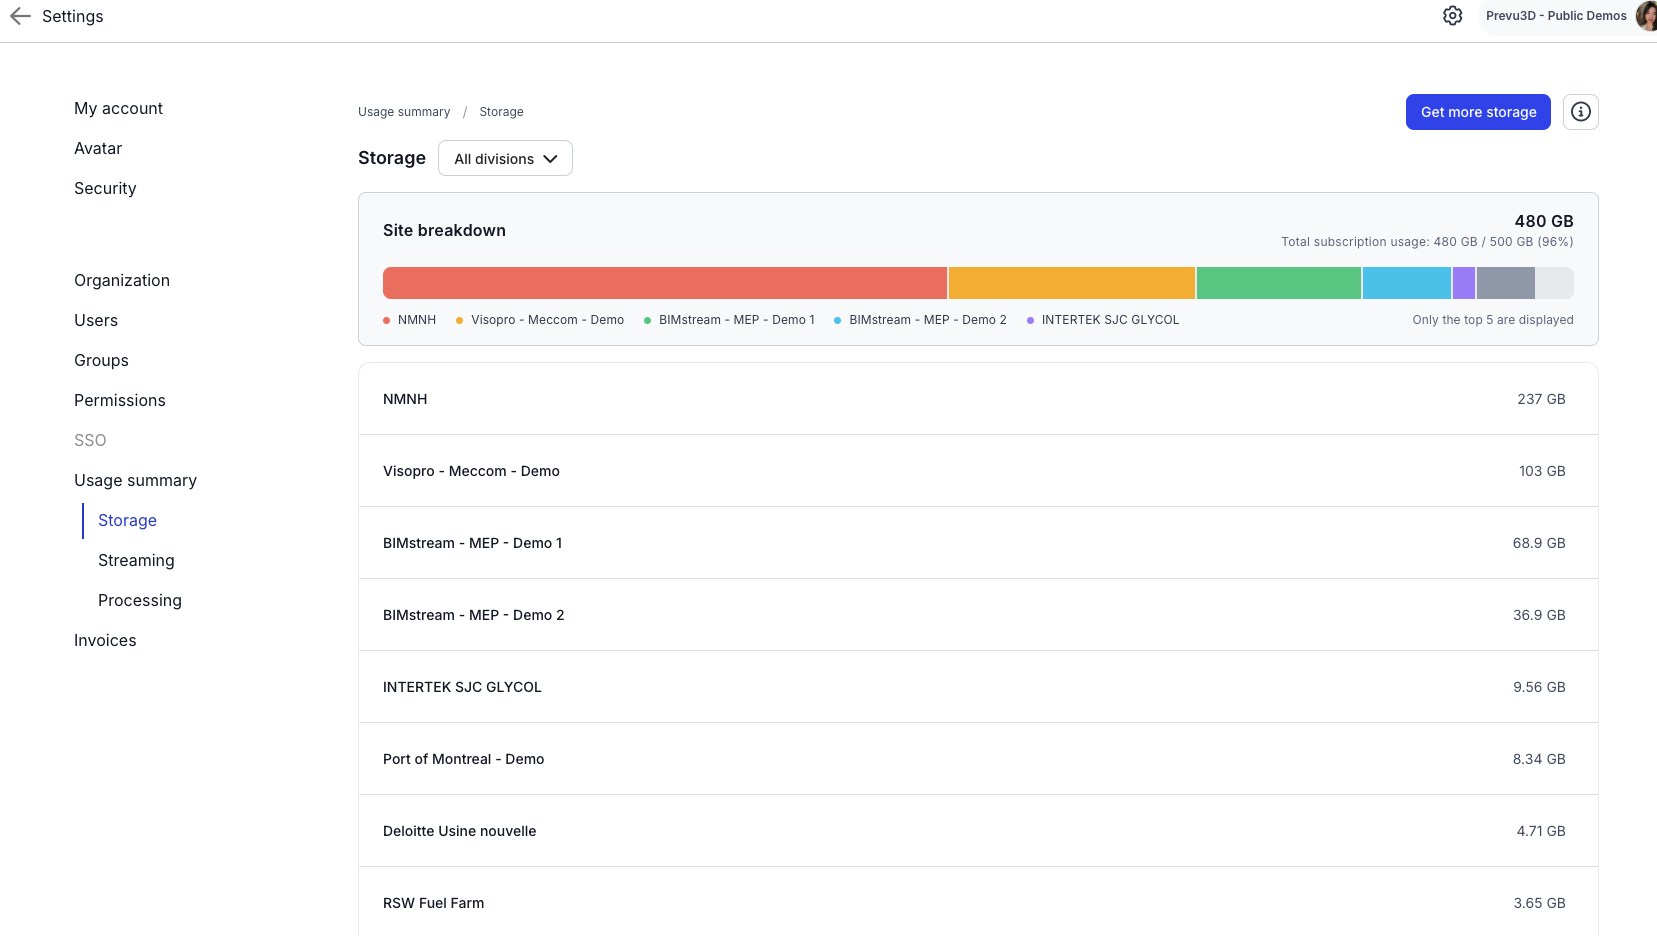Screen dimensions: 1657x936
Task: Click the orange Visopro storage bar segment
Action: (x=1071, y=283)
